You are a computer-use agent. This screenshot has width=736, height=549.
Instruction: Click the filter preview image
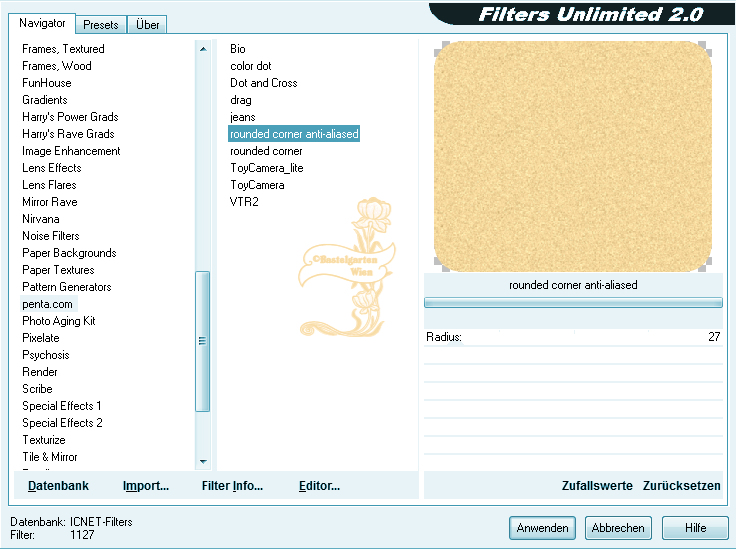click(573, 156)
